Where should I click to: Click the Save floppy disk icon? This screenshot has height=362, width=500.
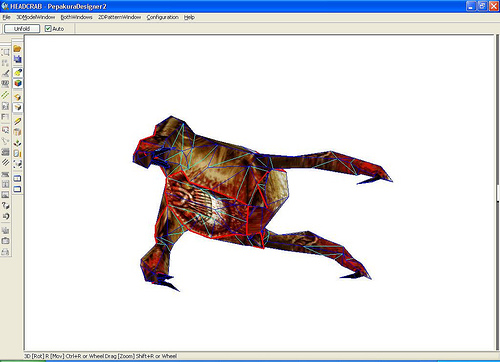click(17, 59)
